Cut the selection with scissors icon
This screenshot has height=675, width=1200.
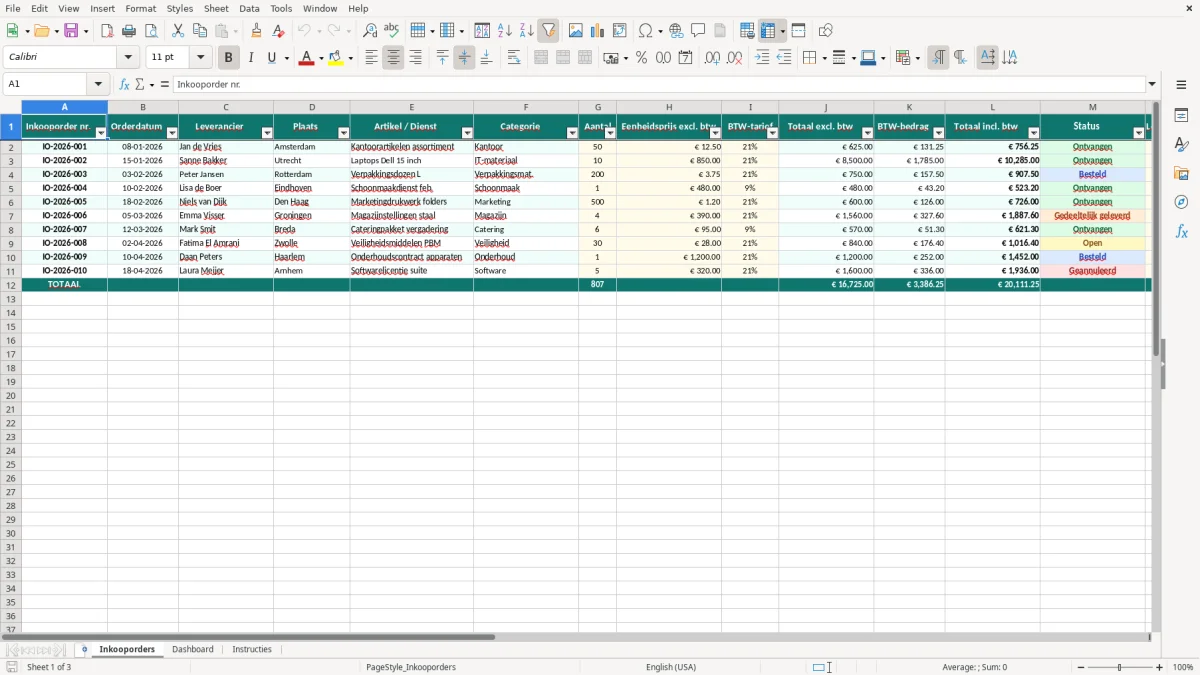click(x=178, y=31)
